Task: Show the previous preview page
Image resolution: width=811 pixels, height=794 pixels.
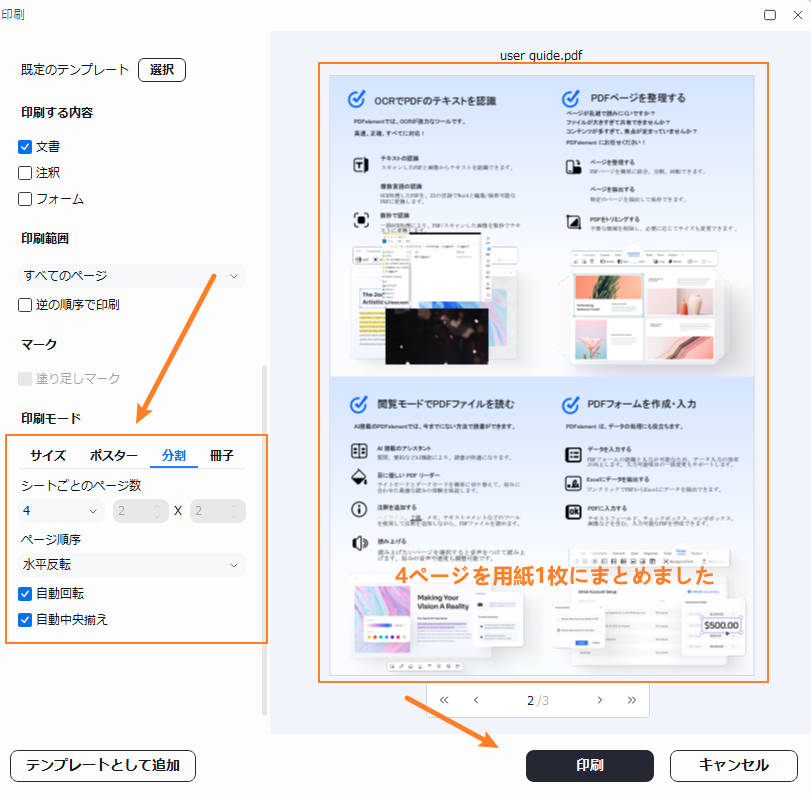Action: tap(474, 700)
